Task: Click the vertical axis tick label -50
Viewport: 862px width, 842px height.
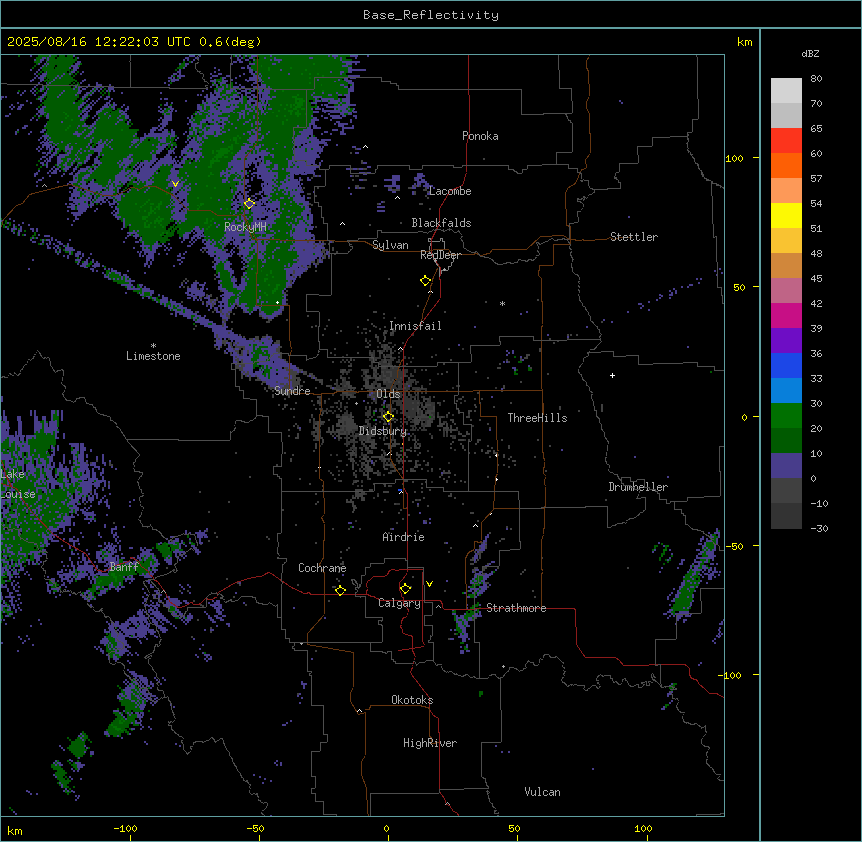Action: [x=734, y=546]
